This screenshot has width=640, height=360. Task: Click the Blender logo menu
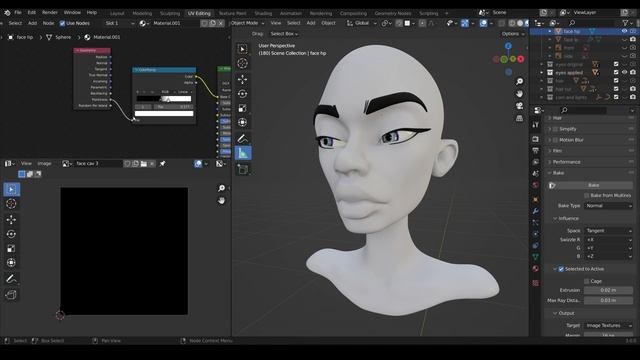click(7, 13)
